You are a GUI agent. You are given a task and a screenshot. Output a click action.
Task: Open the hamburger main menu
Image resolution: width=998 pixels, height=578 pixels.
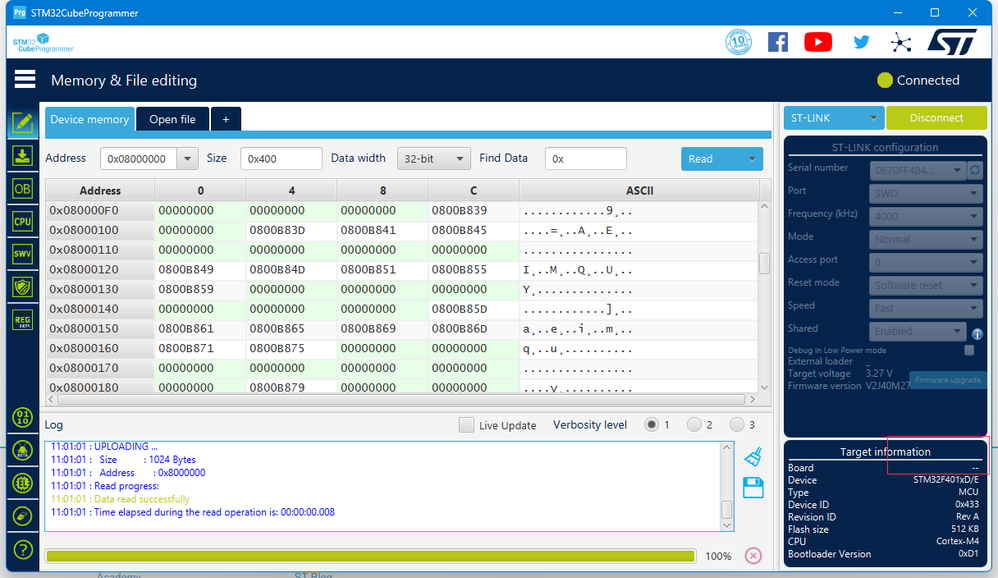point(25,80)
